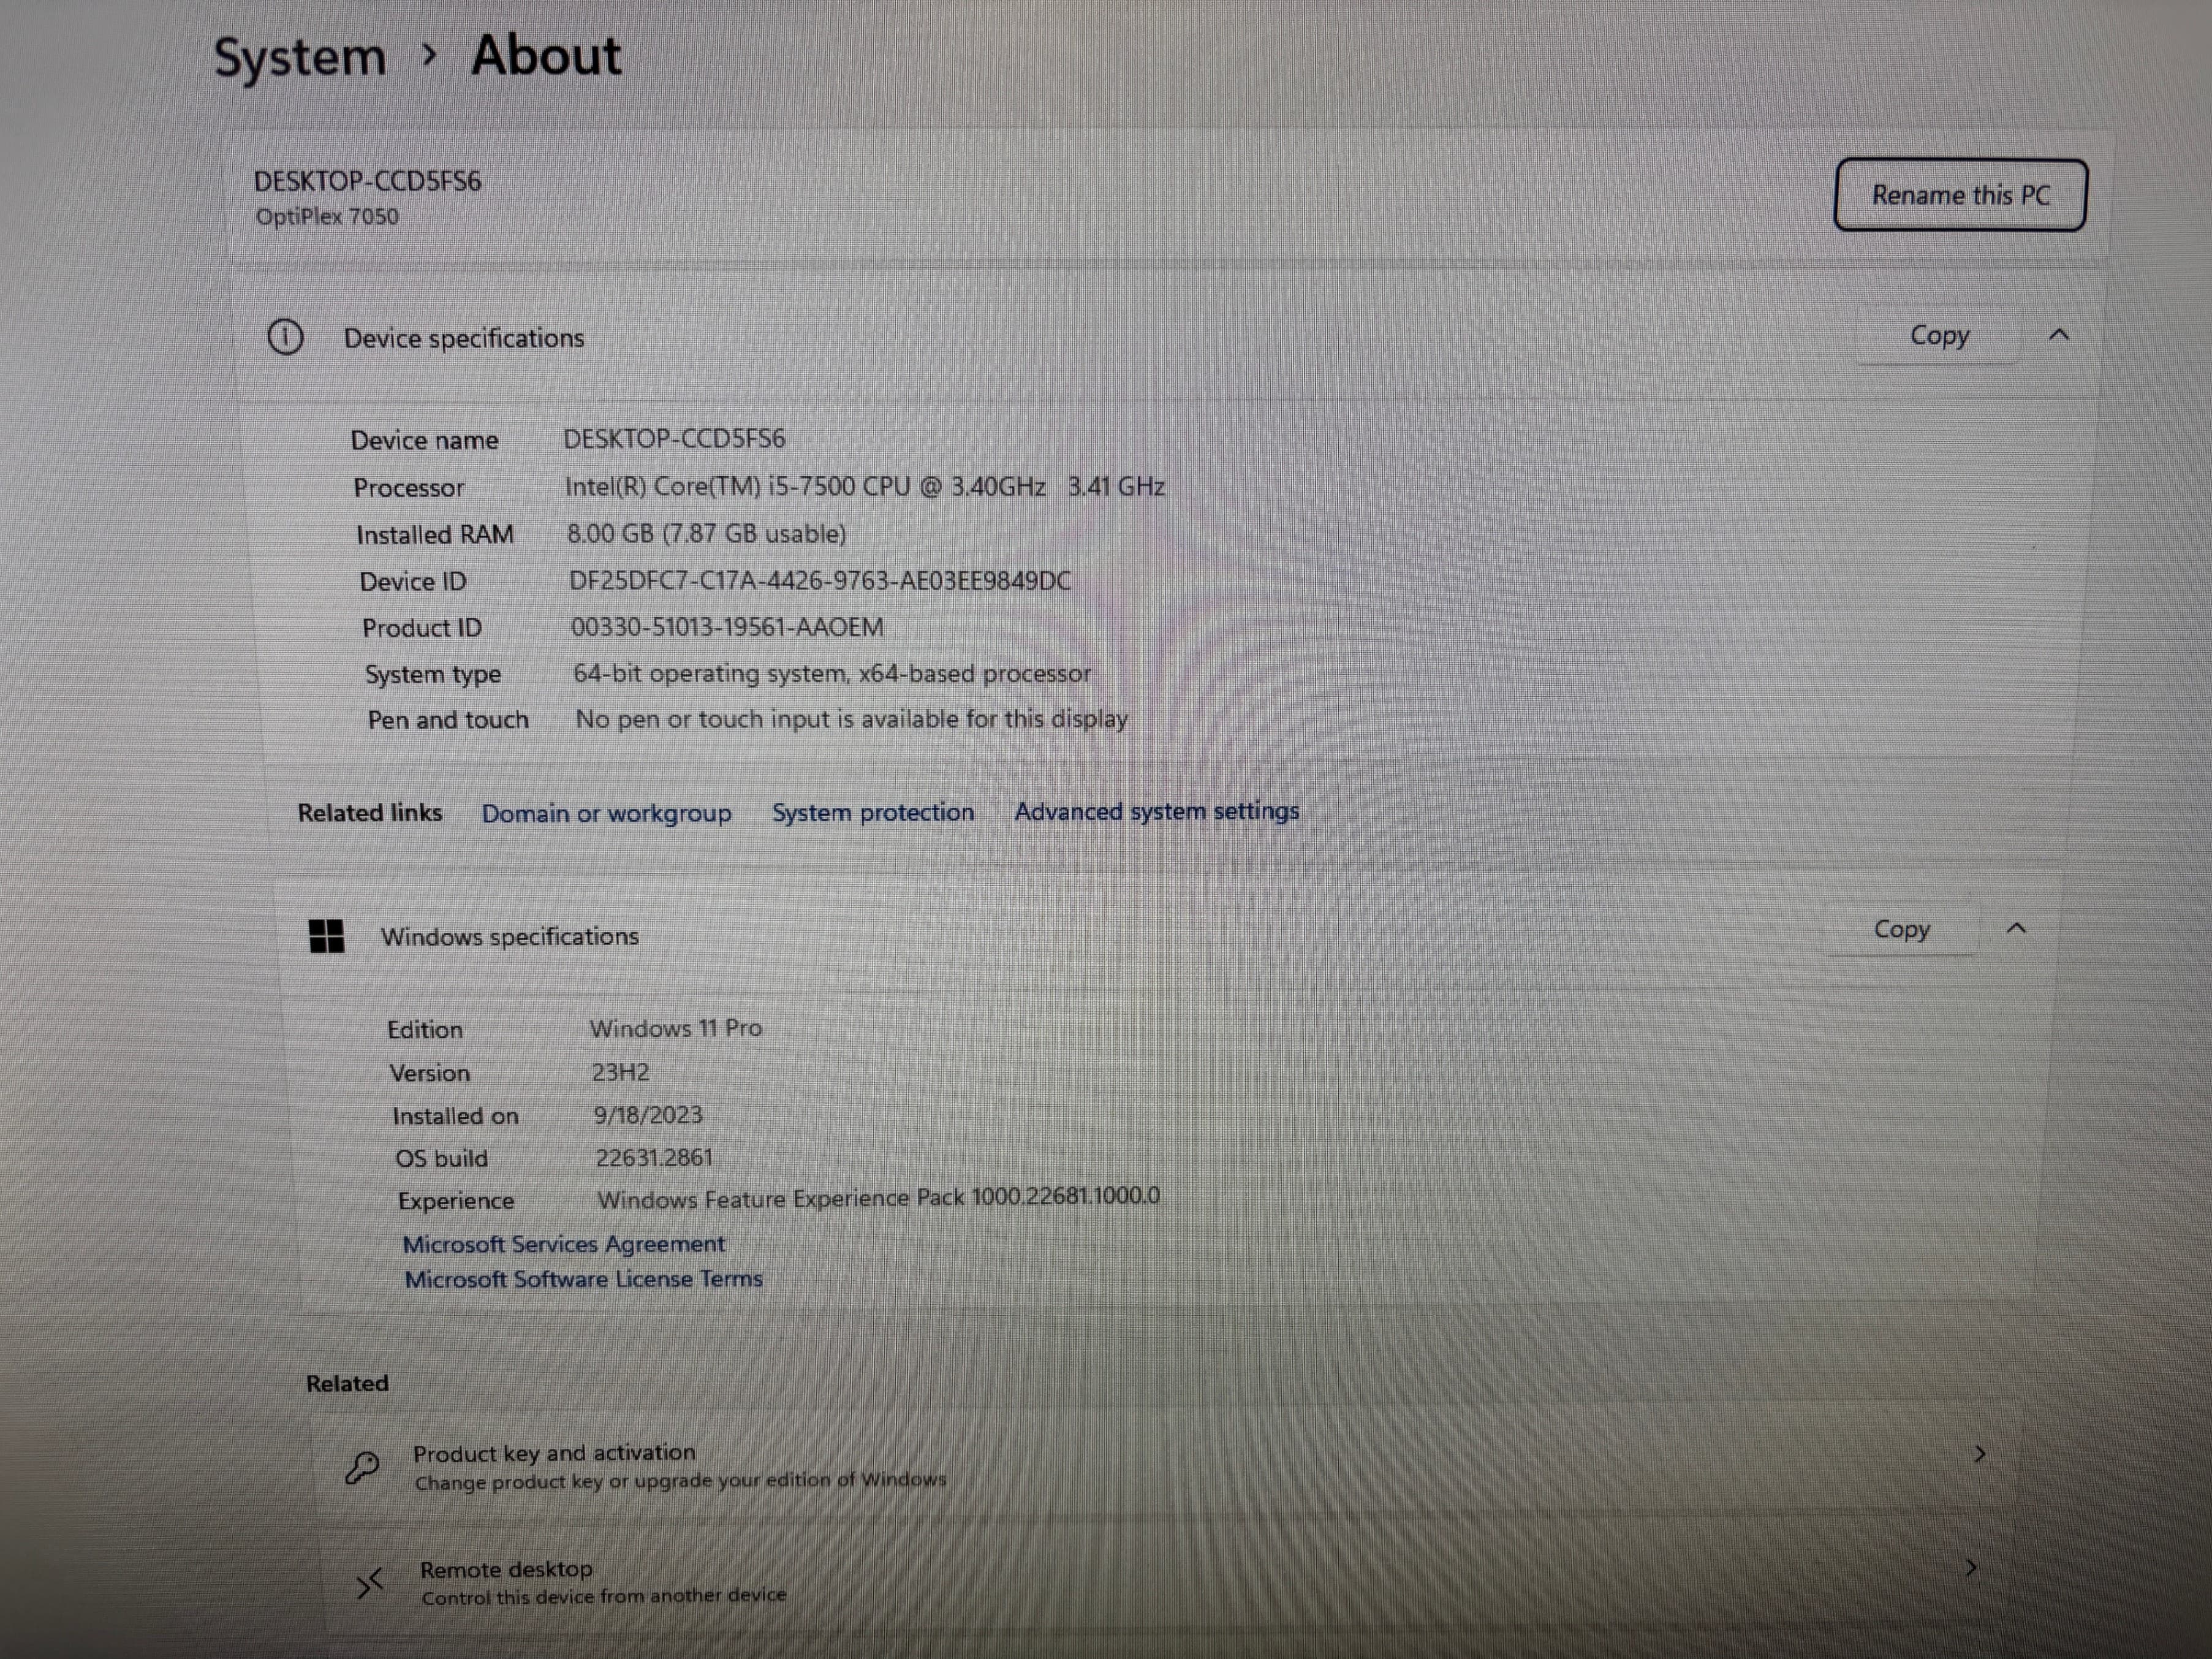This screenshot has height=1659, width=2212.
Task: Click the Related section heading
Action: pyautogui.click(x=347, y=1384)
